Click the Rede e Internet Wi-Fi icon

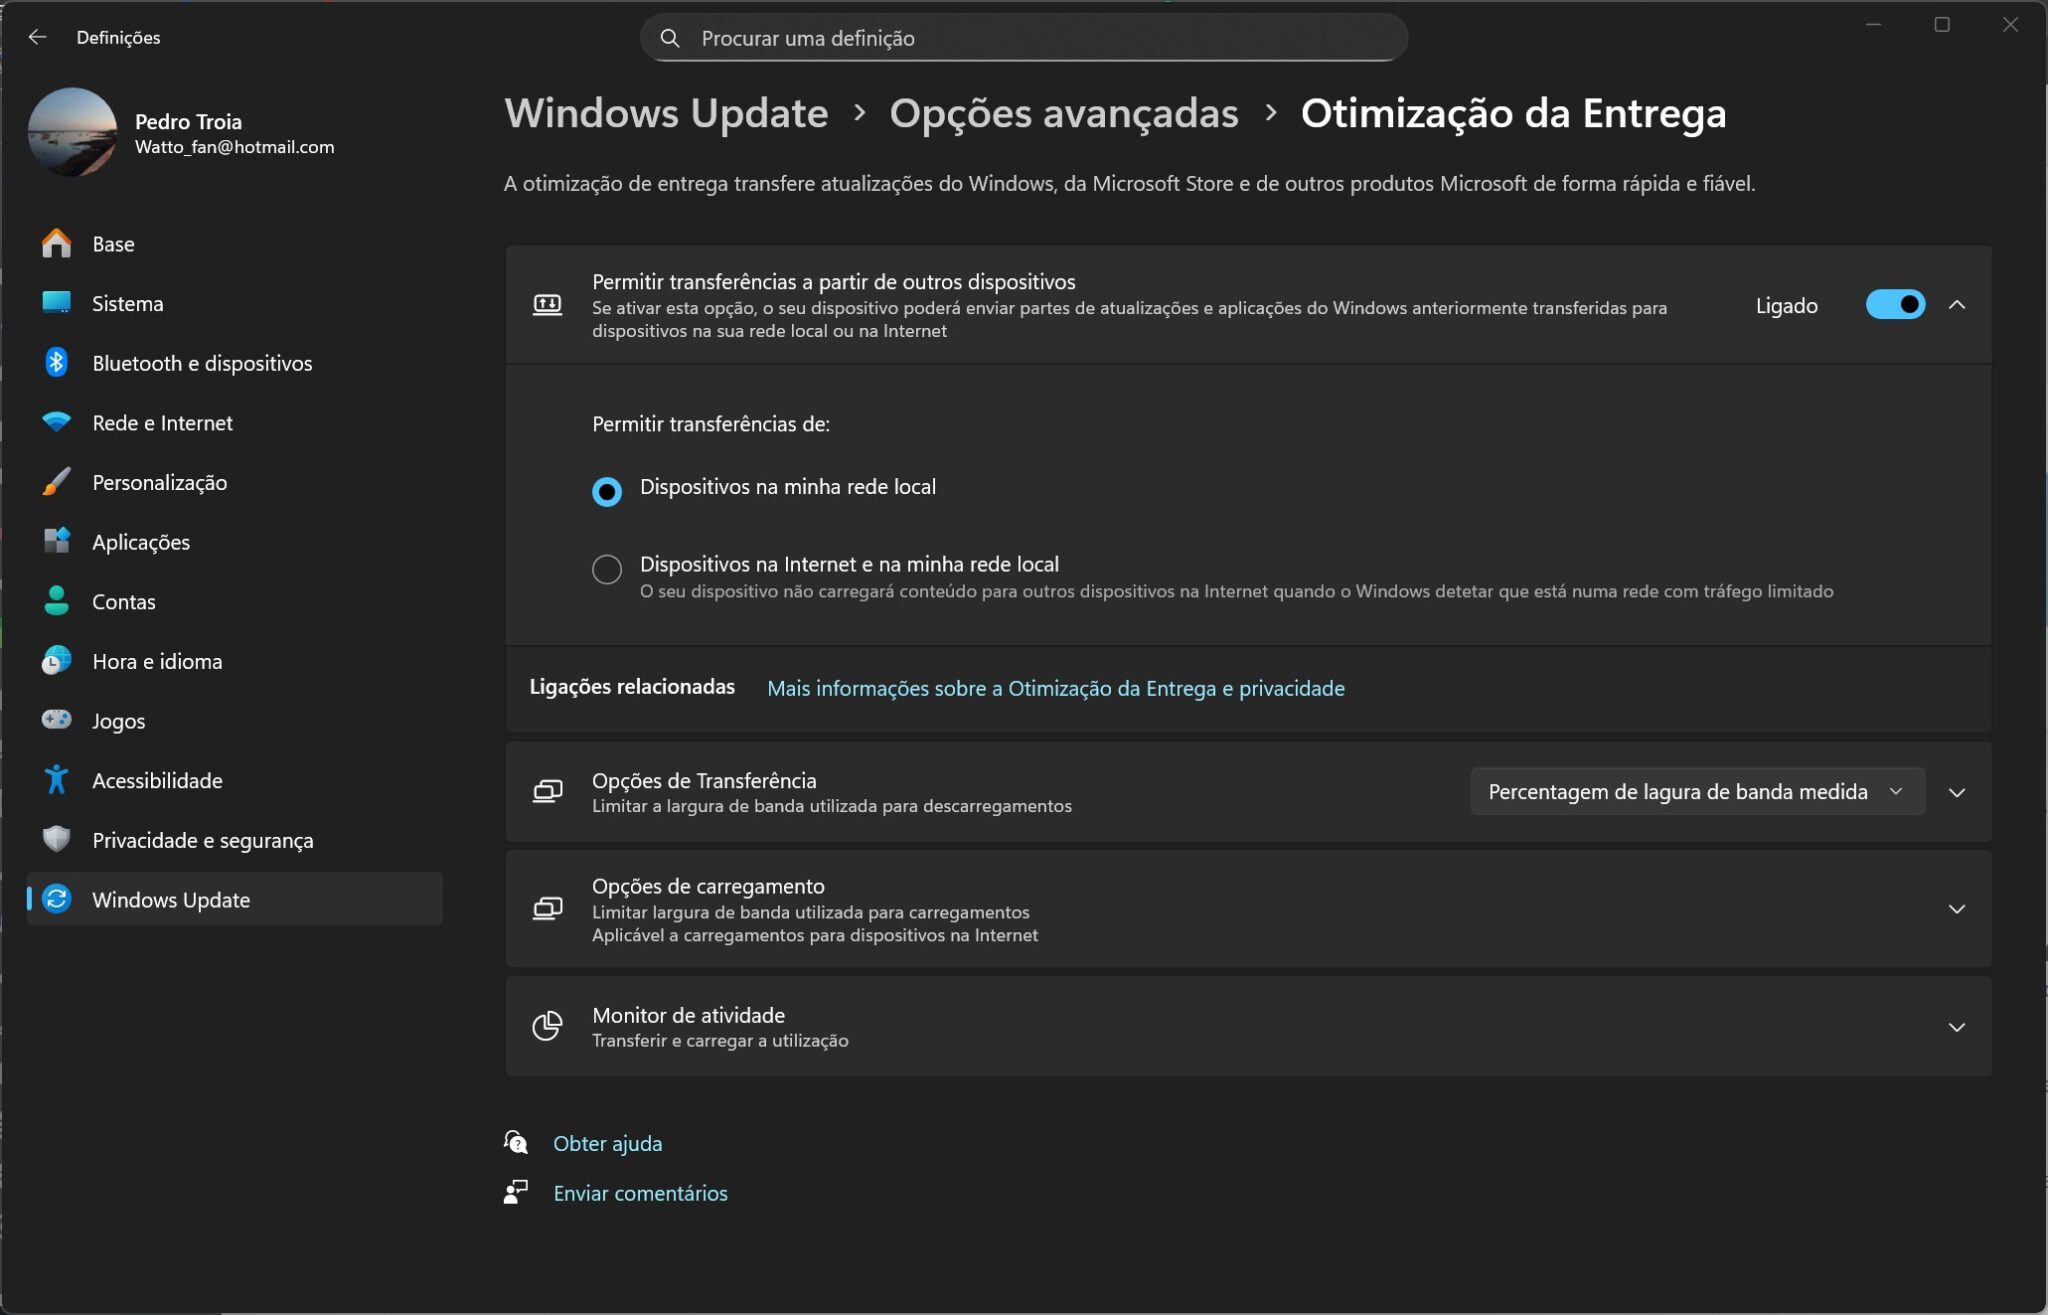click(56, 423)
